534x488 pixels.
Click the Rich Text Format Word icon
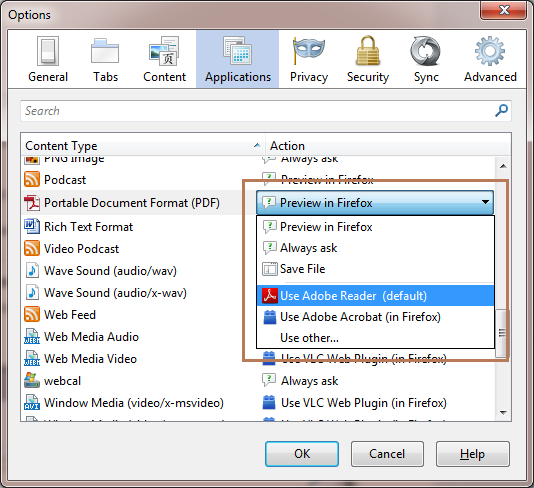click(32, 226)
